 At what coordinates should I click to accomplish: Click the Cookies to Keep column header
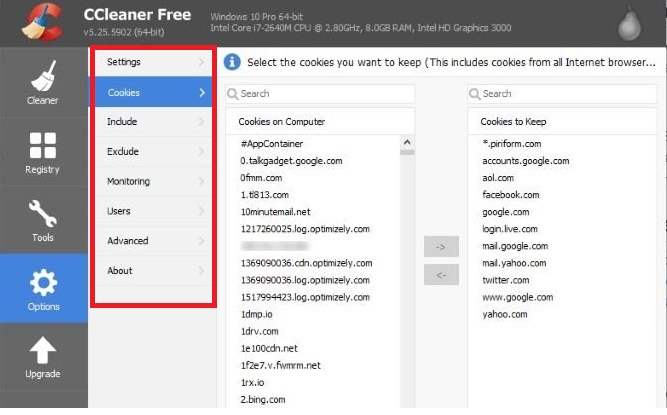click(x=562, y=122)
